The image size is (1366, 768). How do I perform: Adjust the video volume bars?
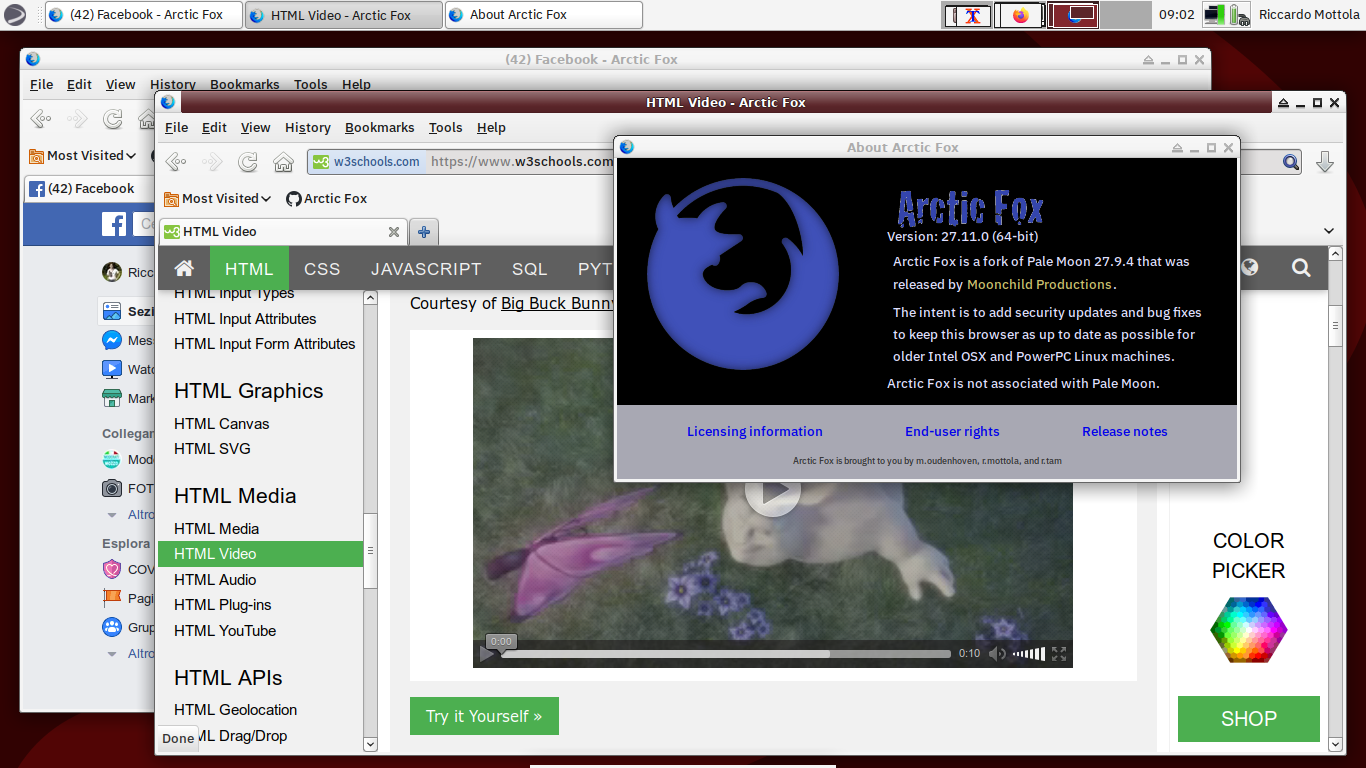(1029, 654)
